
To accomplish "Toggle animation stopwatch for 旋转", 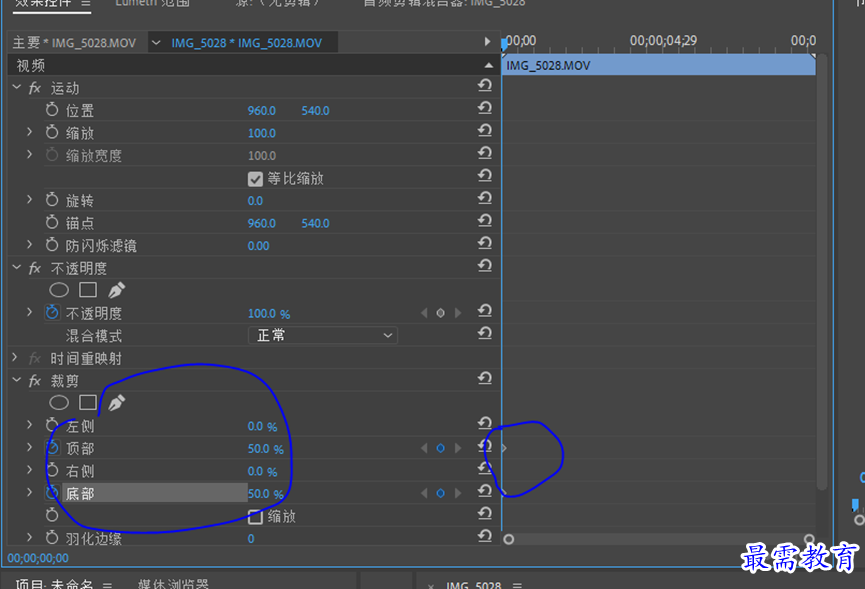I will tap(52, 200).
